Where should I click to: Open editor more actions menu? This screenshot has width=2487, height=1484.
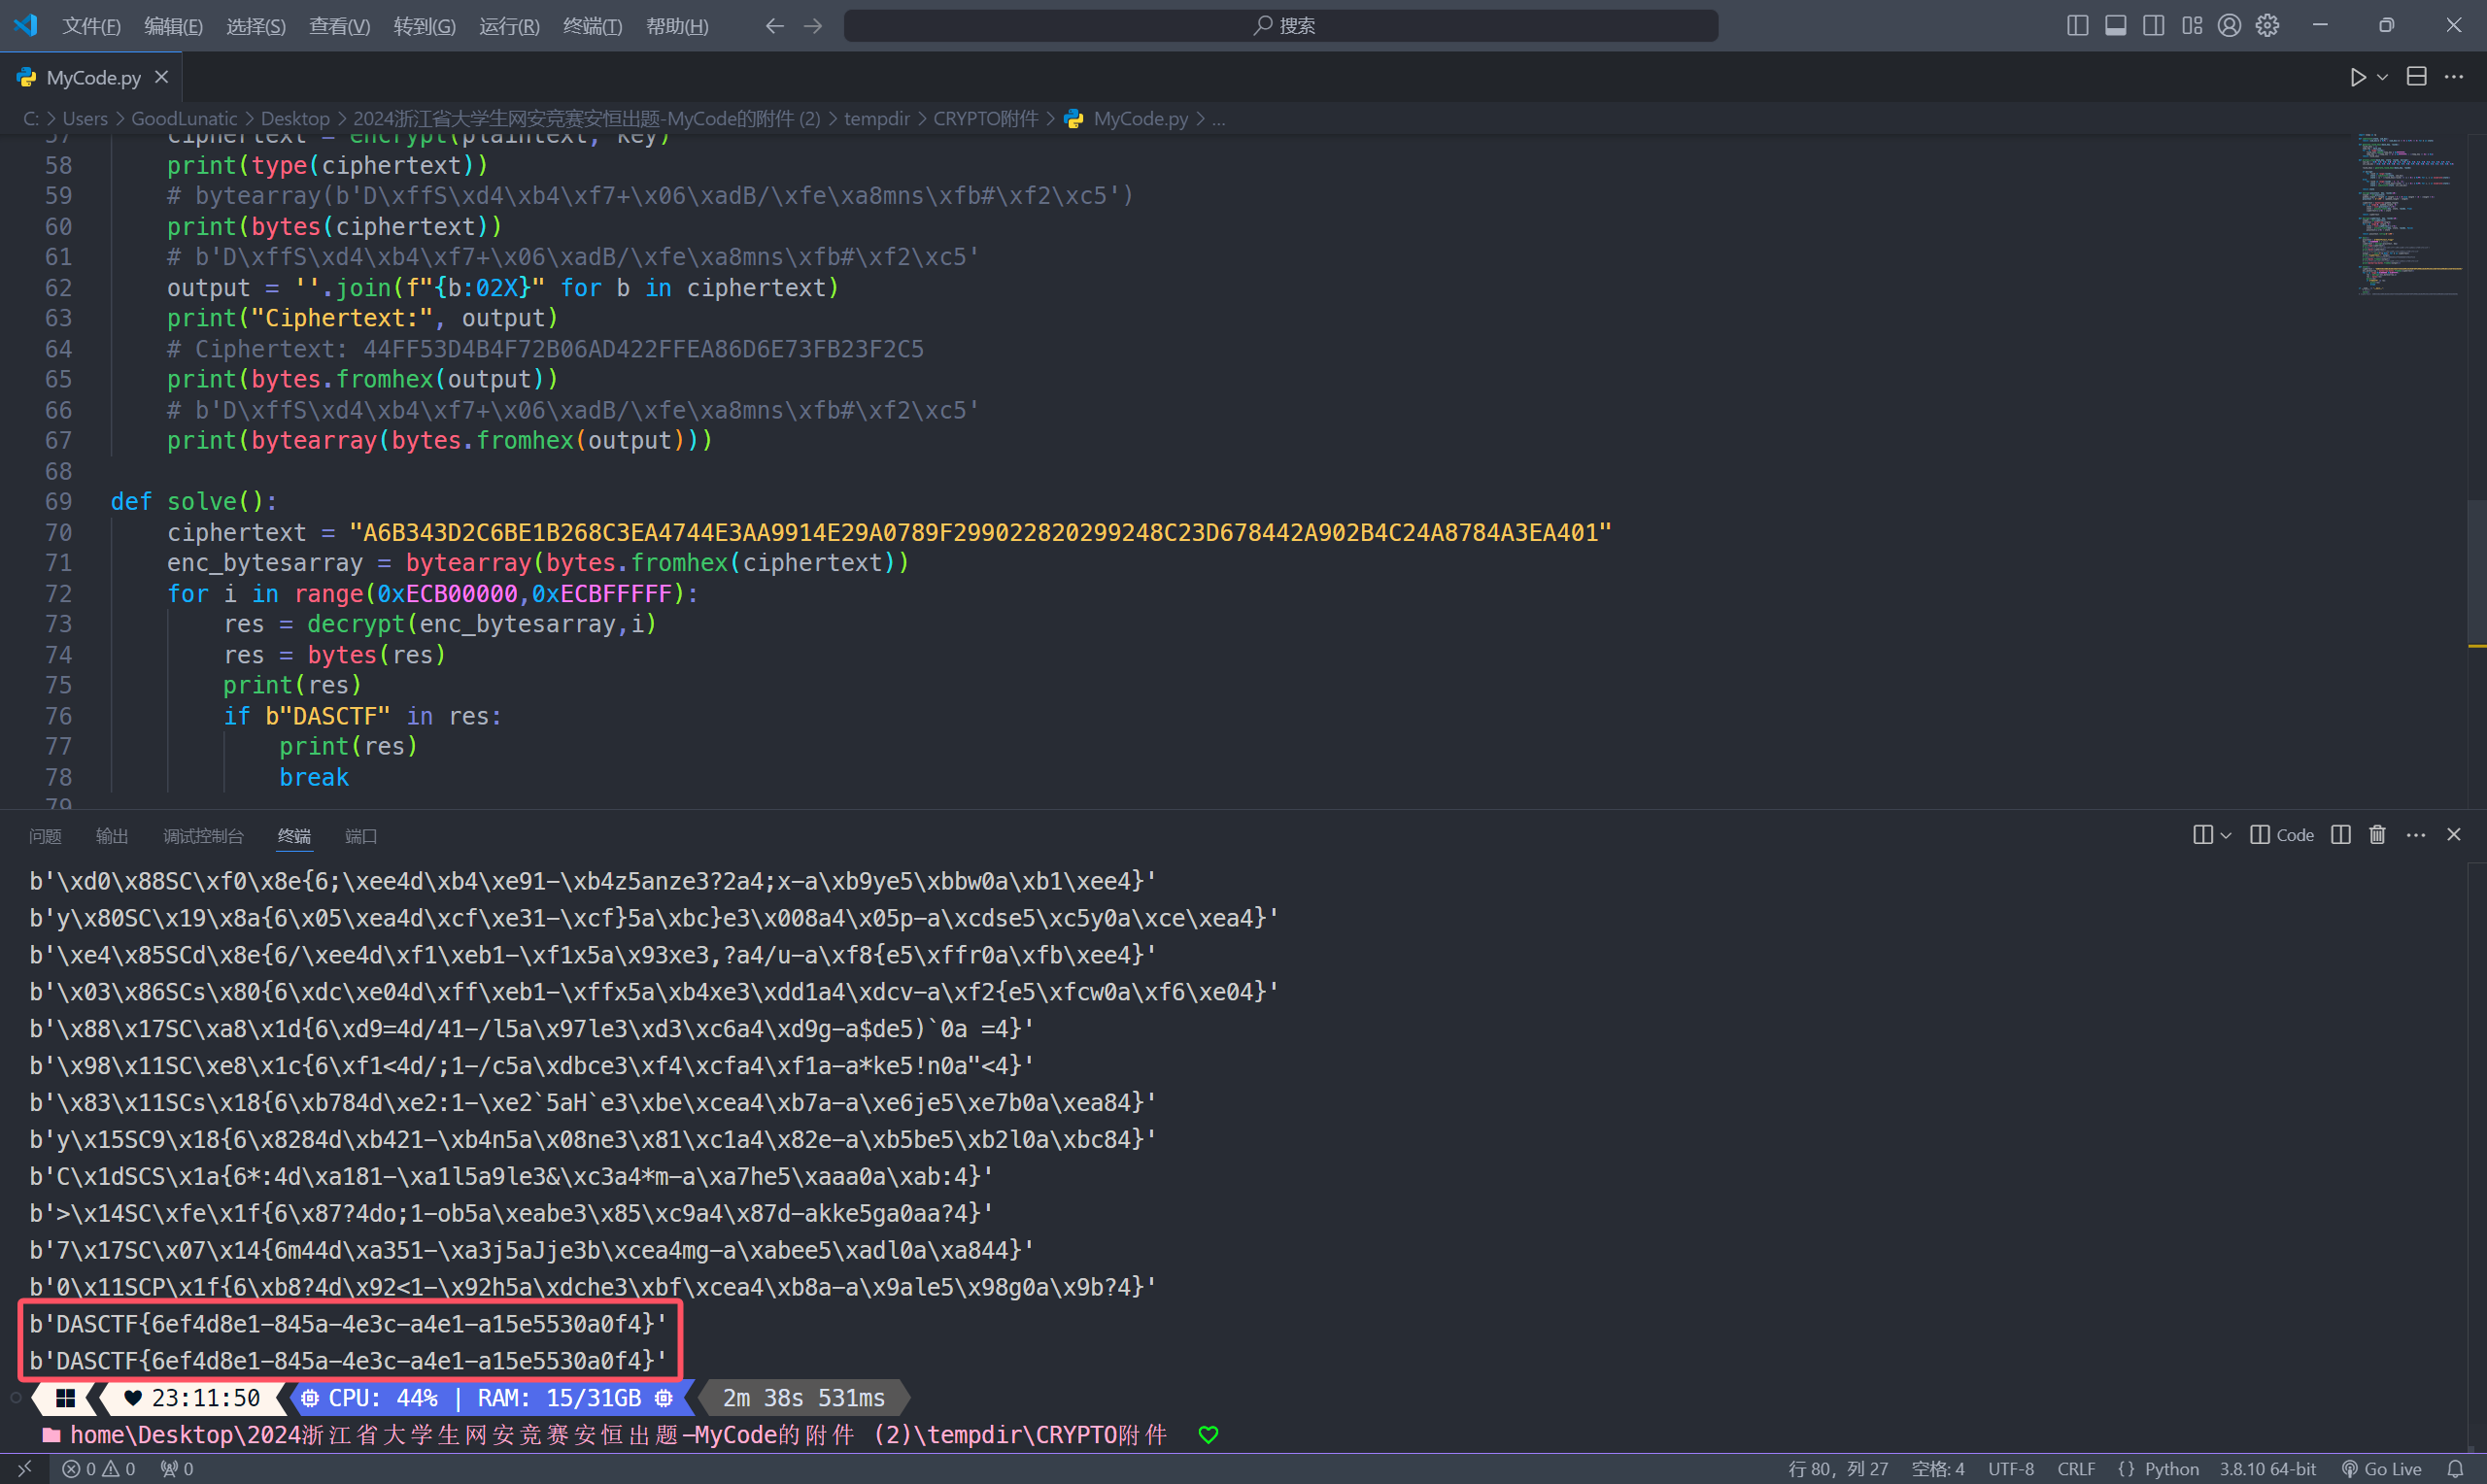2454,77
